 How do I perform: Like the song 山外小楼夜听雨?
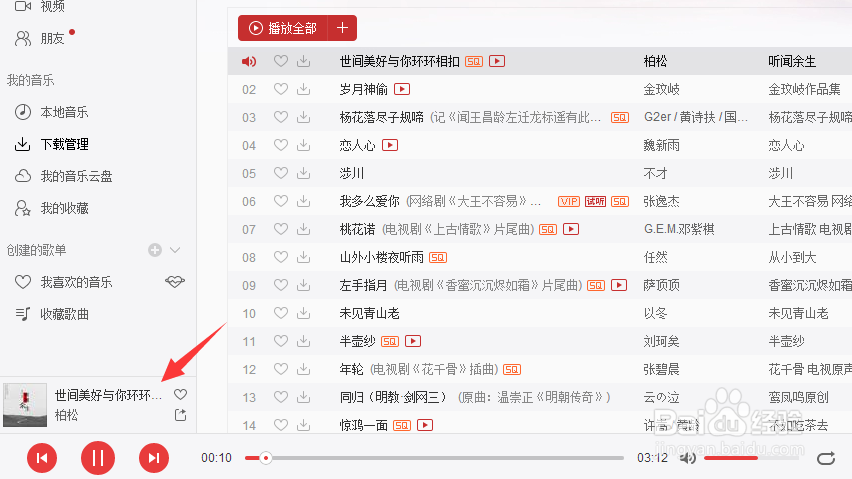(x=280, y=257)
